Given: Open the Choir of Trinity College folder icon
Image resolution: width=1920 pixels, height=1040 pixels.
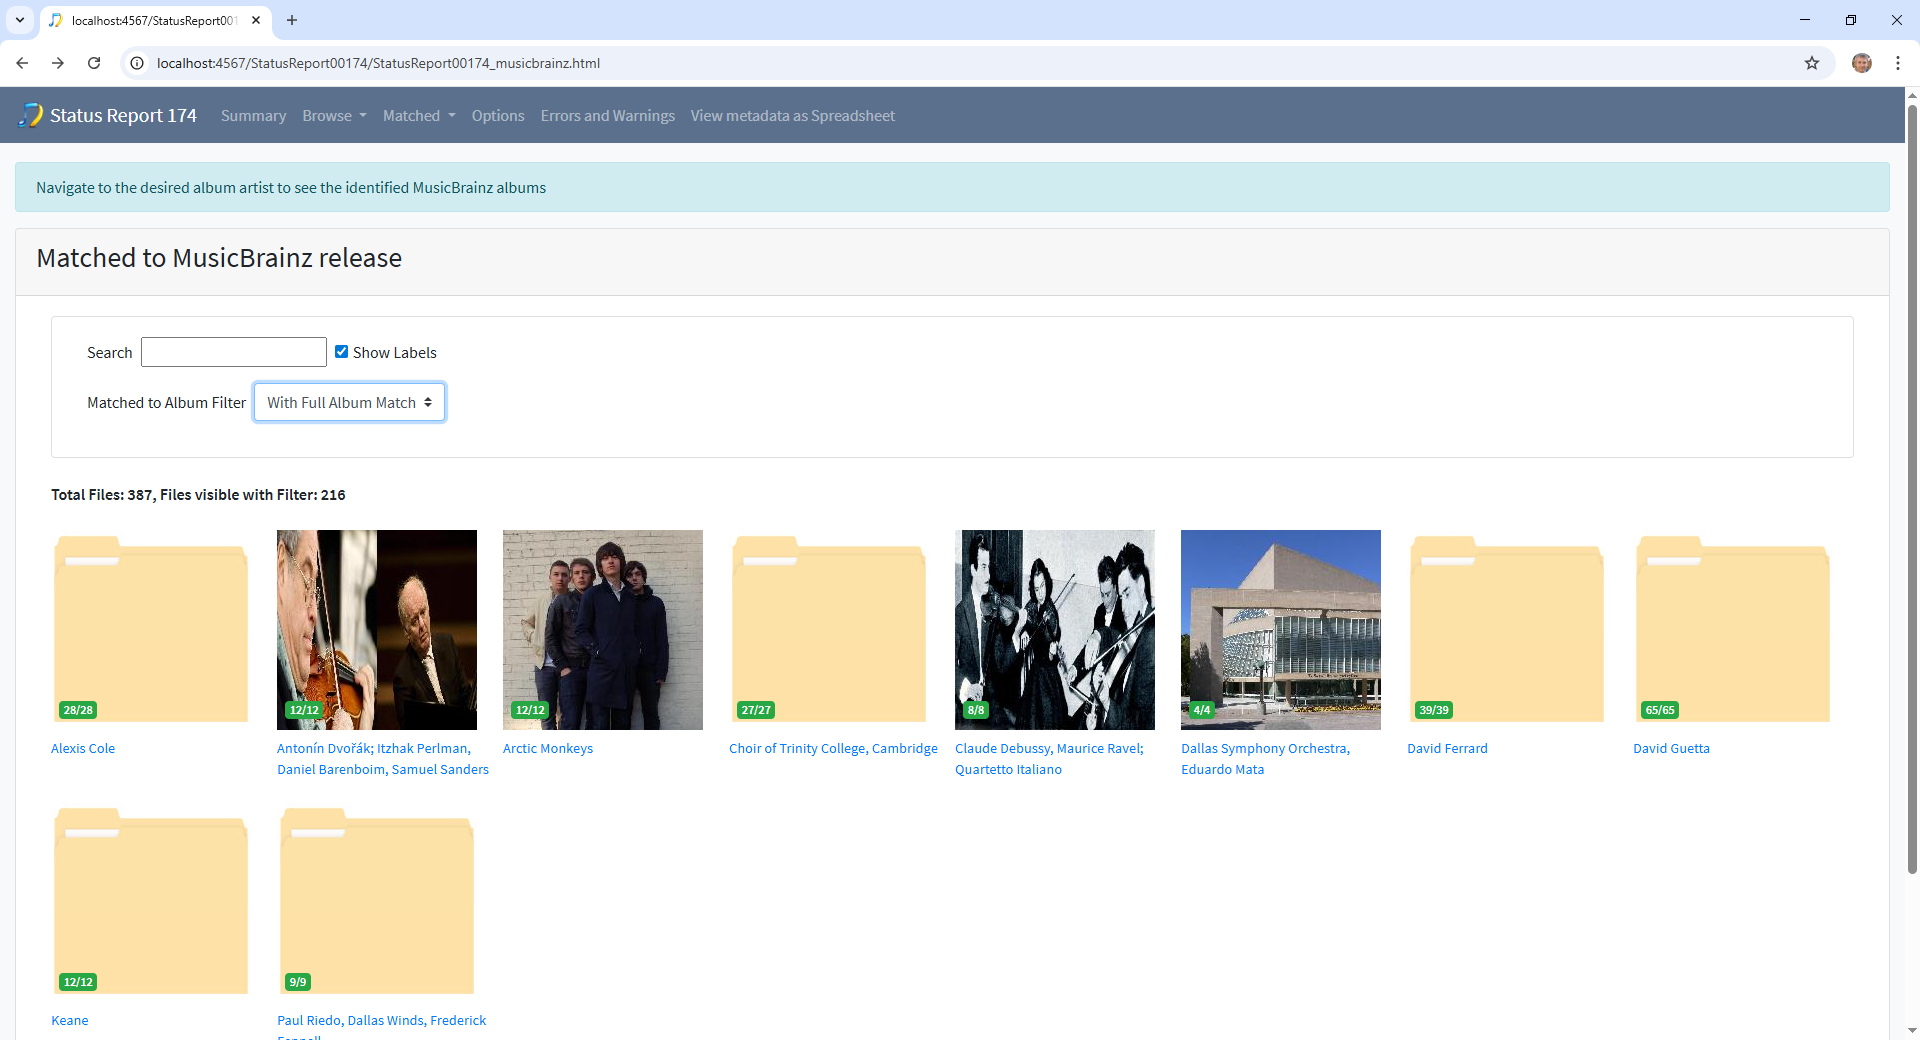Looking at the screenshot, I should [x=828, y=629].
